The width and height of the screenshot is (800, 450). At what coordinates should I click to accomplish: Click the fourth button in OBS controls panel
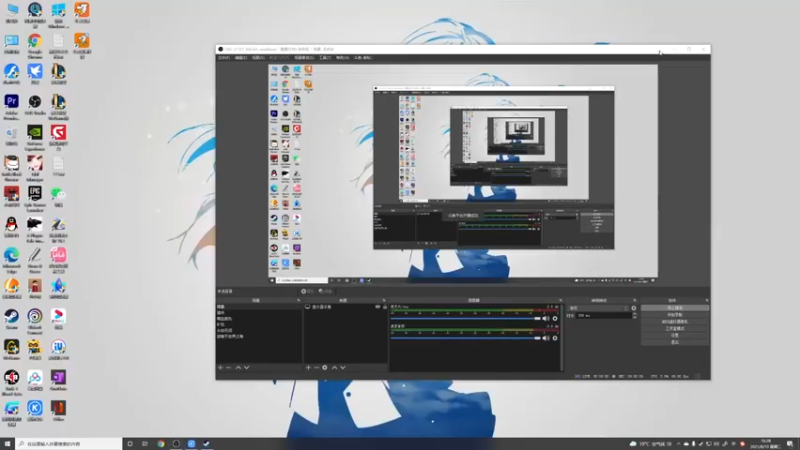click(x=674, y=329)
